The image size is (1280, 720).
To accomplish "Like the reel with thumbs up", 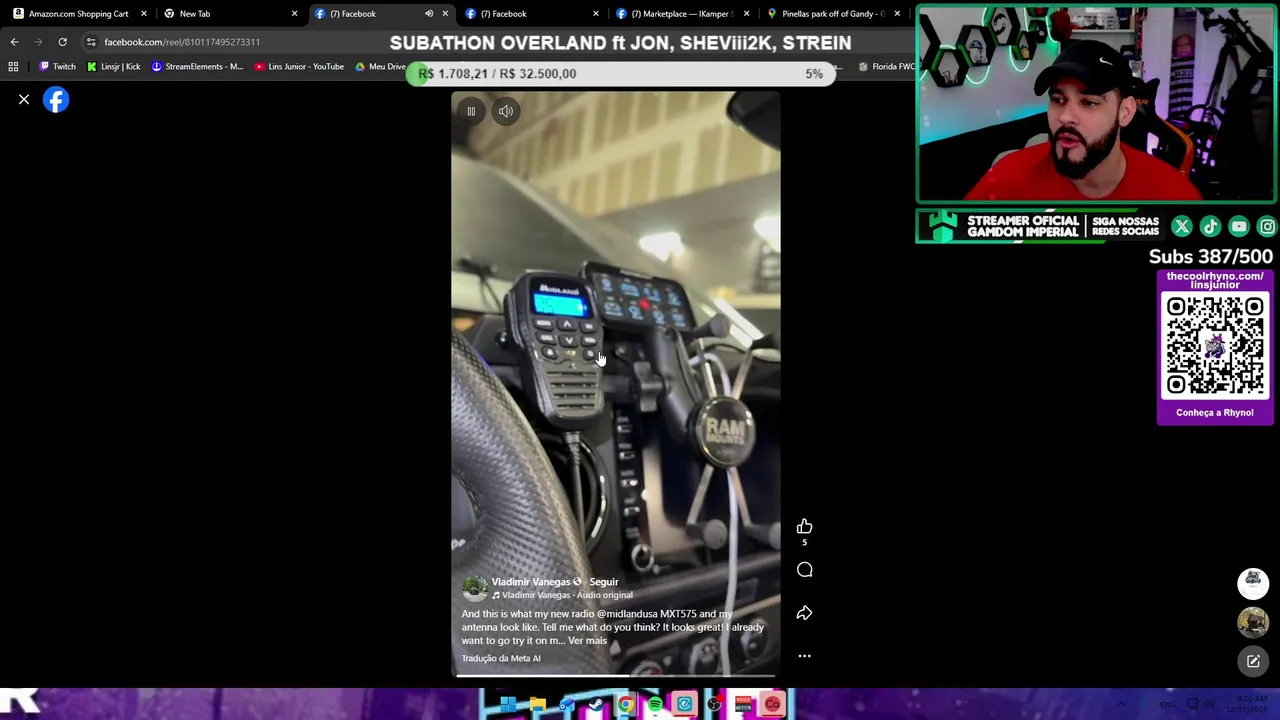I will coord(804,527).
